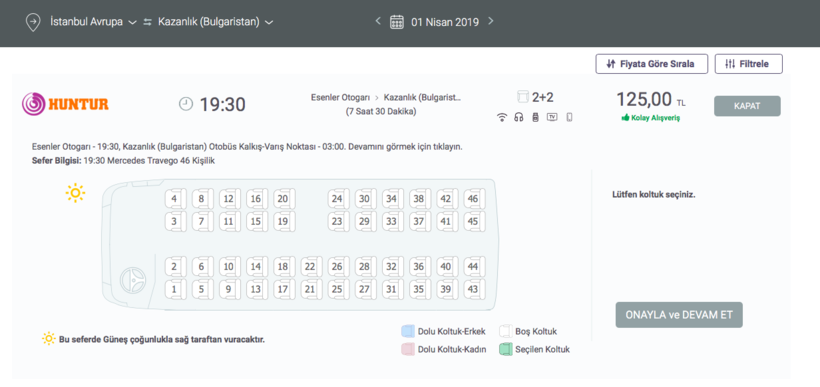820x387 pixels.
Task: Close trip details with KAPAT
Action: tap(747, 106)
